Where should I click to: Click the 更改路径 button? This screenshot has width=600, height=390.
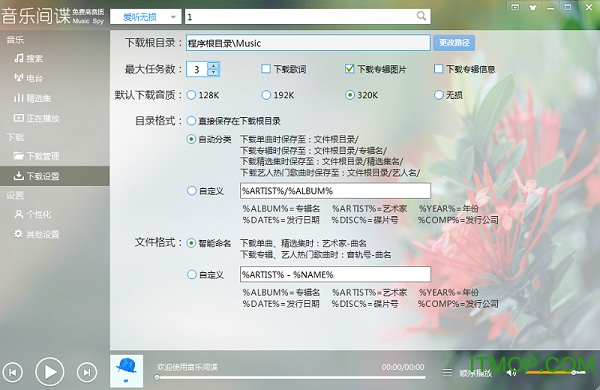454,42
